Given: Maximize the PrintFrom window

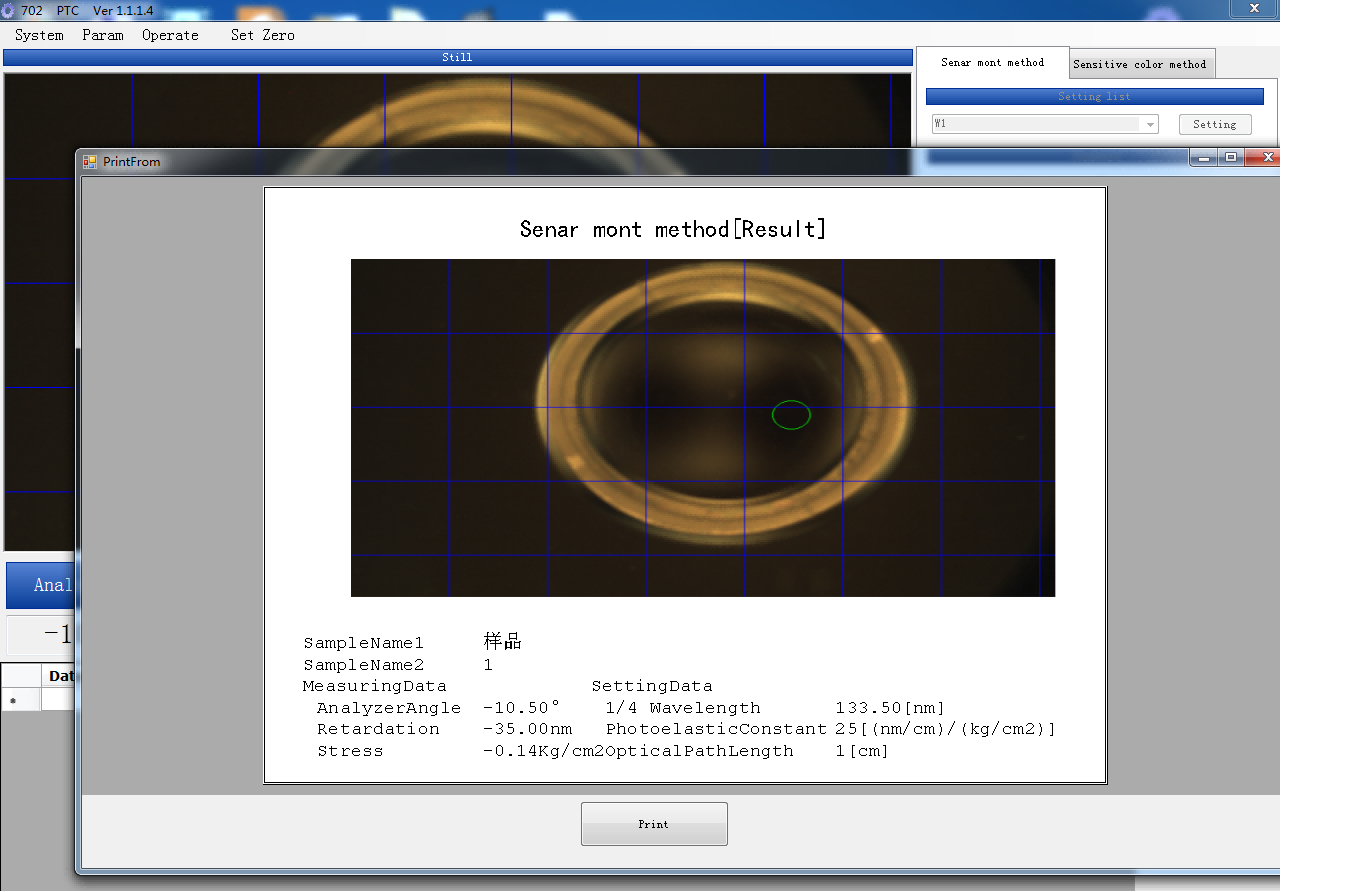Looking at the screenshot, I should click(x=1231, y=158).
